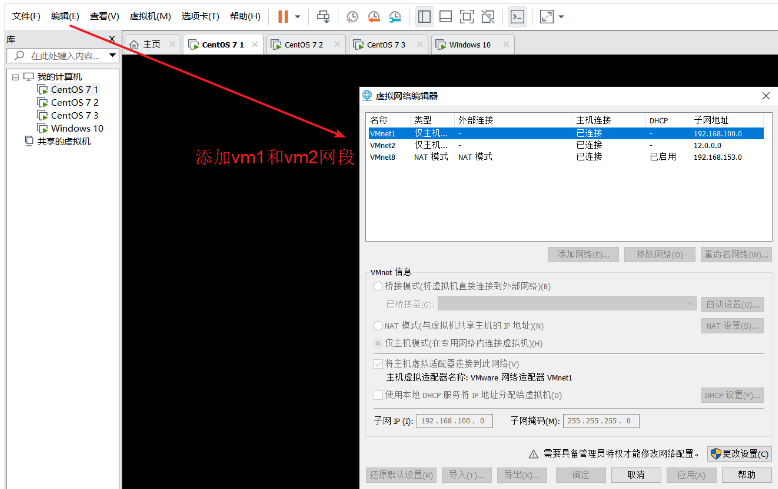
Task: Click the 名称 column header
Action: [x=389, y=120]
